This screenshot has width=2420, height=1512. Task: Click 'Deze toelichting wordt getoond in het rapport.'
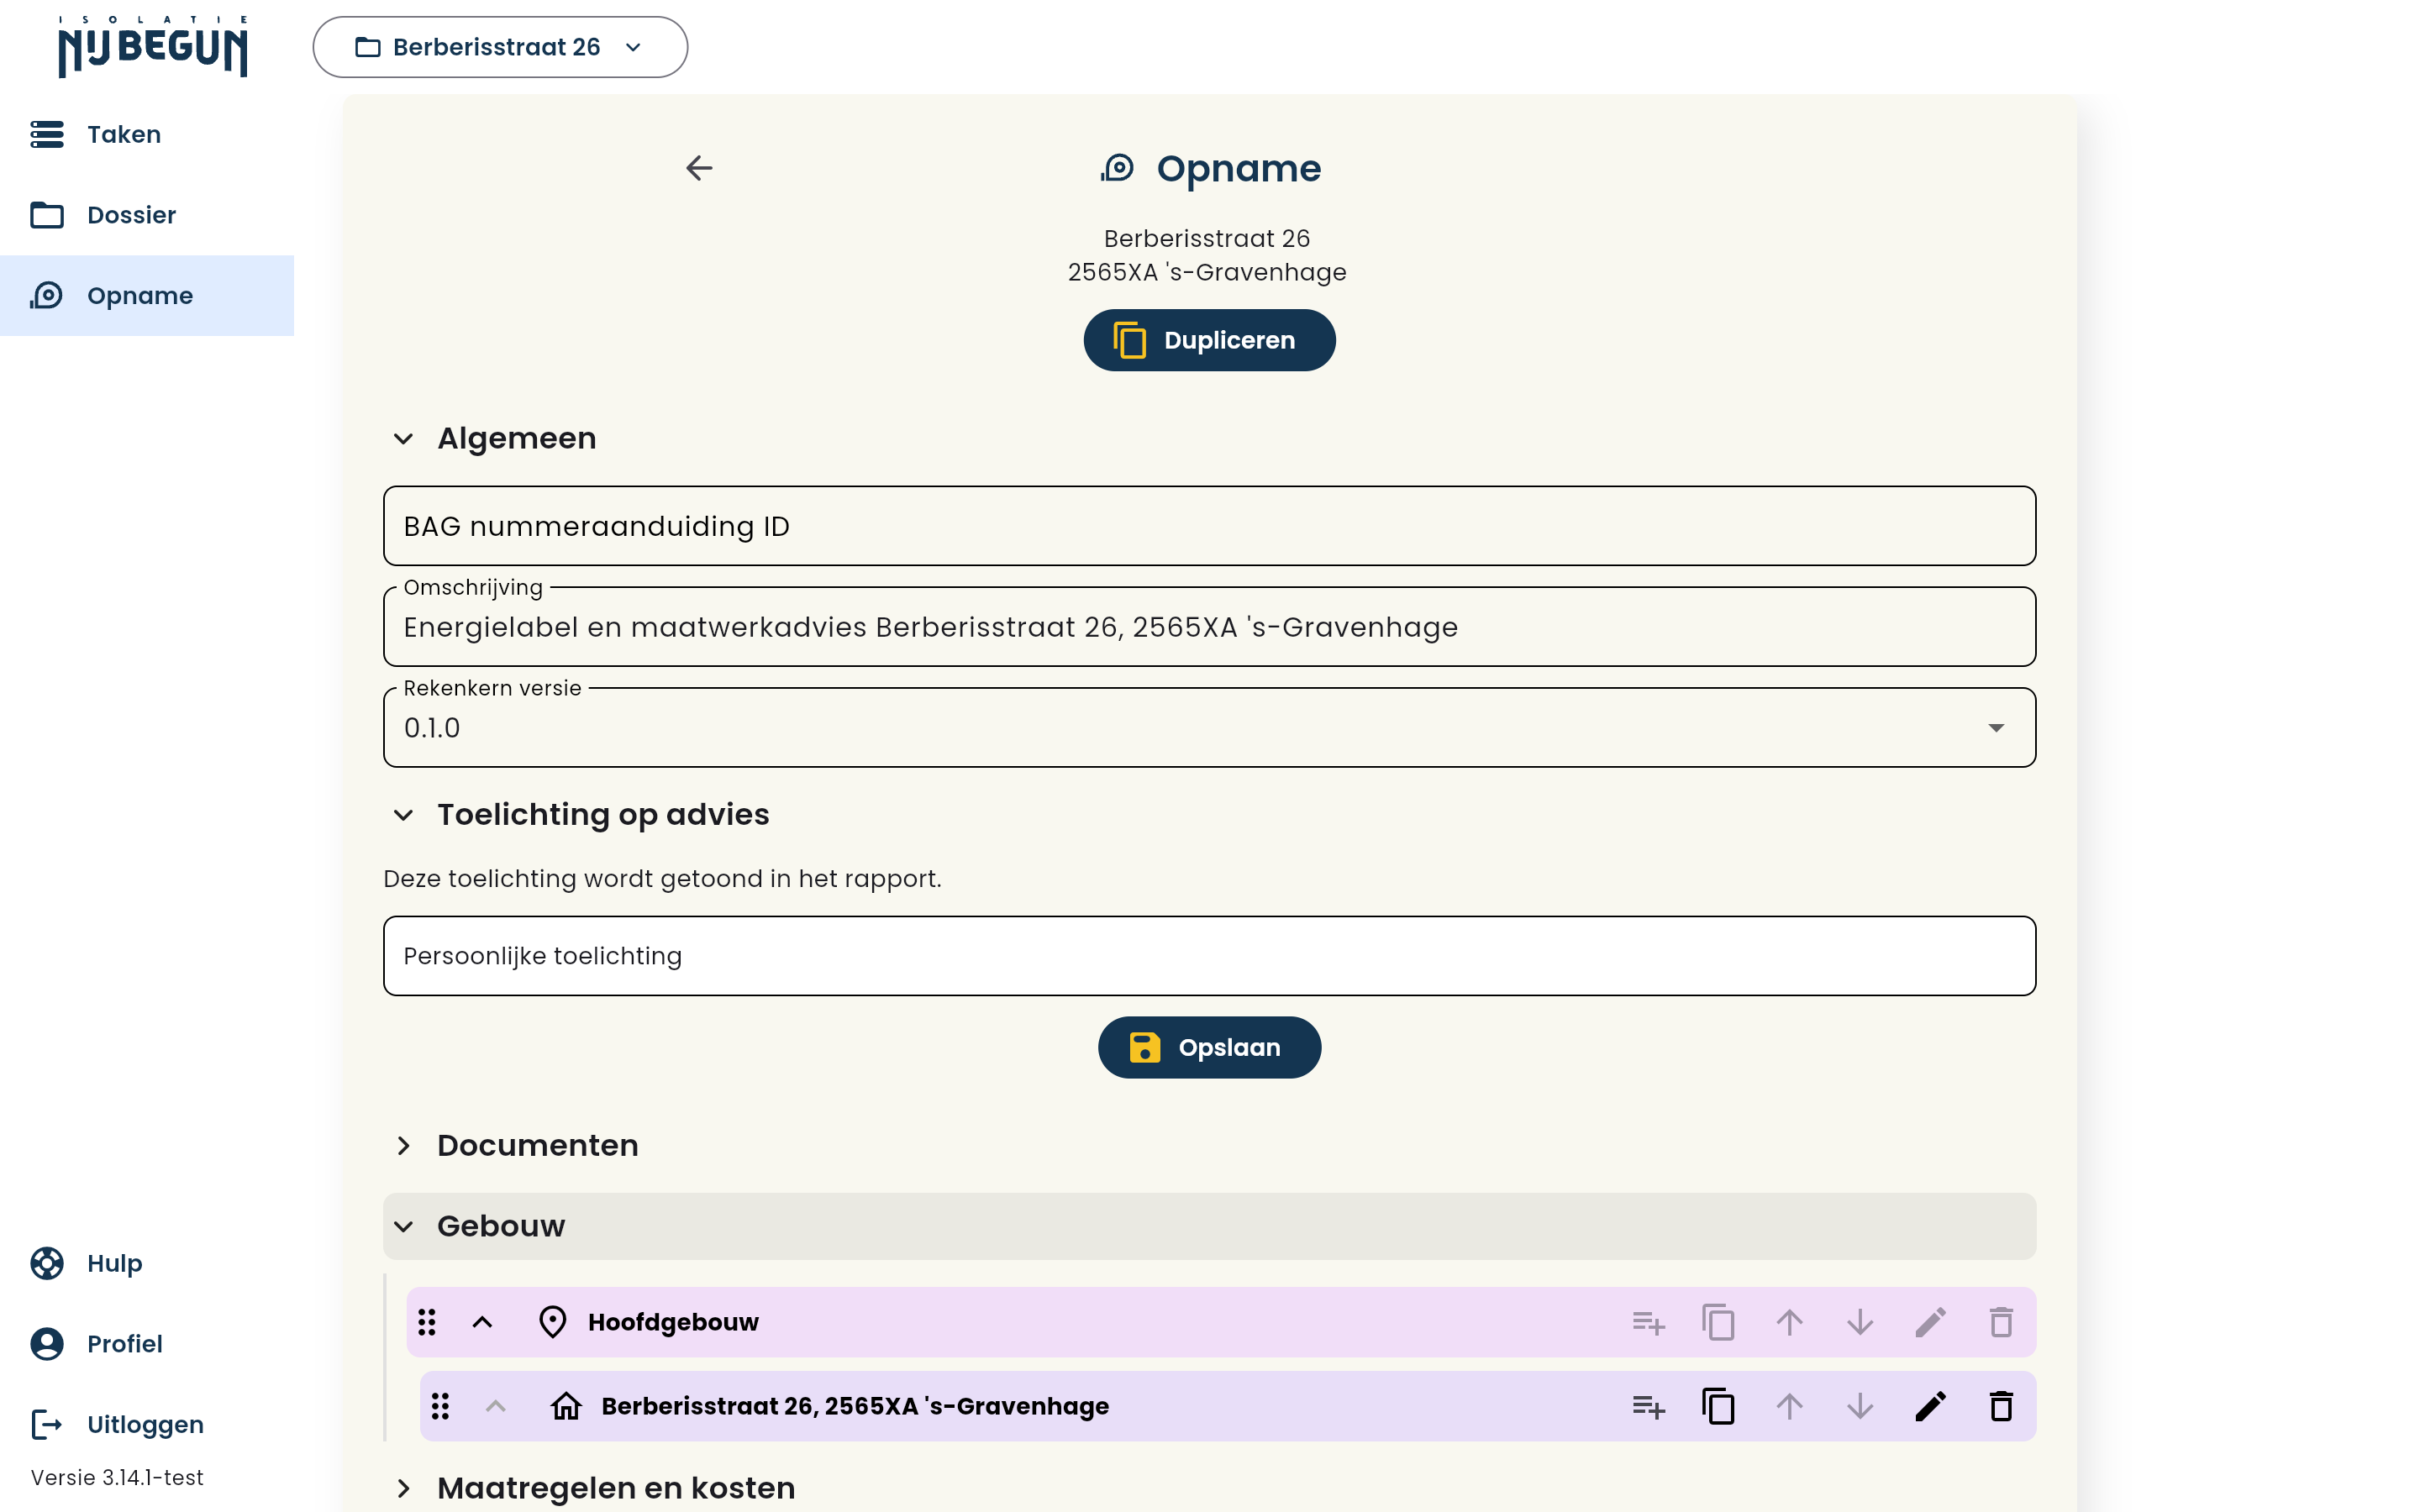(x=662, y=878)
